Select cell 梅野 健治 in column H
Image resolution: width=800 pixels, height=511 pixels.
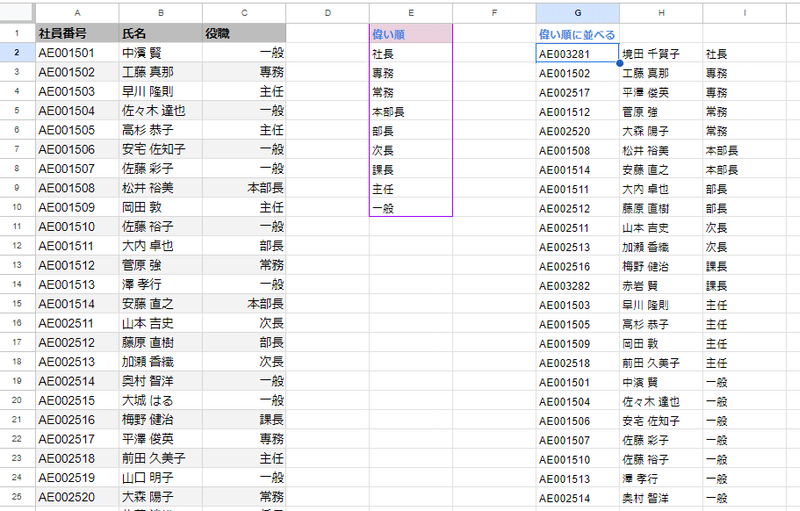(661, 266)
